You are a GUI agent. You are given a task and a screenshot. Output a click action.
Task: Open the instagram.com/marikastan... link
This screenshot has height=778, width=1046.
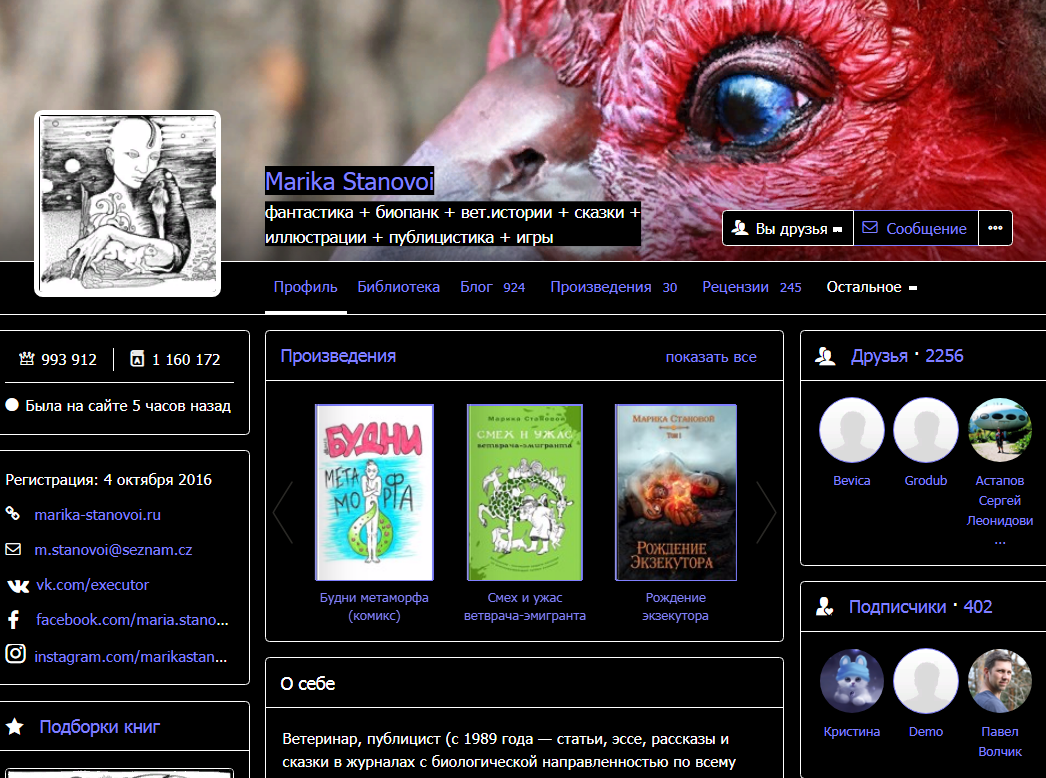coord(131,657)
